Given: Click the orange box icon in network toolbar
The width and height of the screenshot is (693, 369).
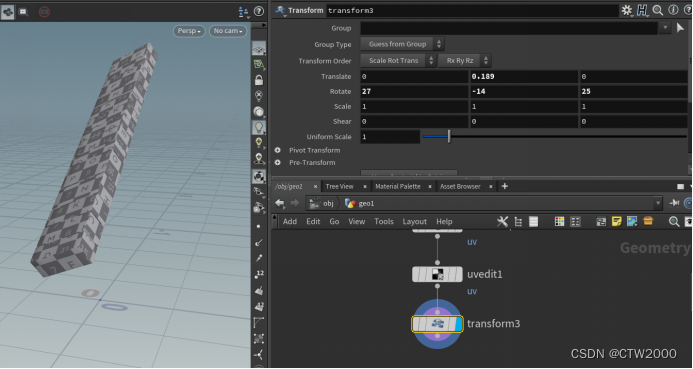Looking at the screenshot, I should (x=648, y=221).
